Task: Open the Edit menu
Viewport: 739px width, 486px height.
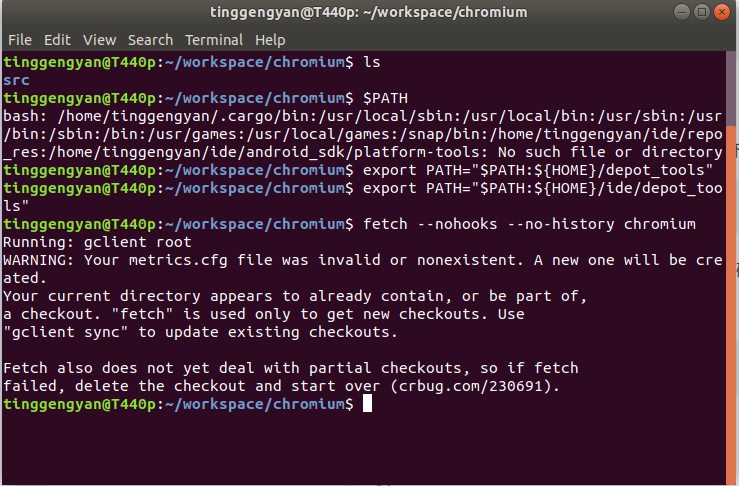Action: click(x=57, y=40)
